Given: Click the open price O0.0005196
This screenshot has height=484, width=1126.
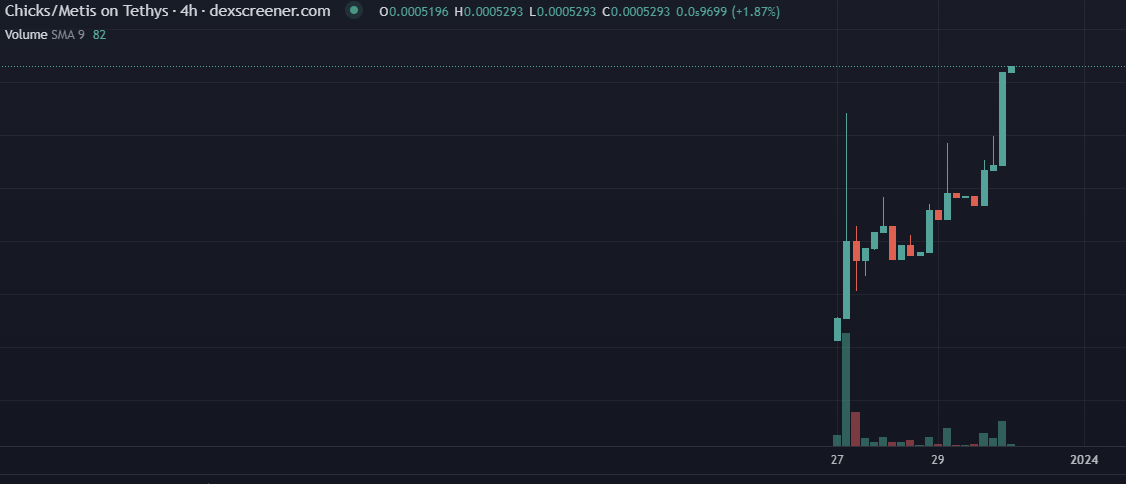Looking at the screenshot, I should tap(414, 11).
